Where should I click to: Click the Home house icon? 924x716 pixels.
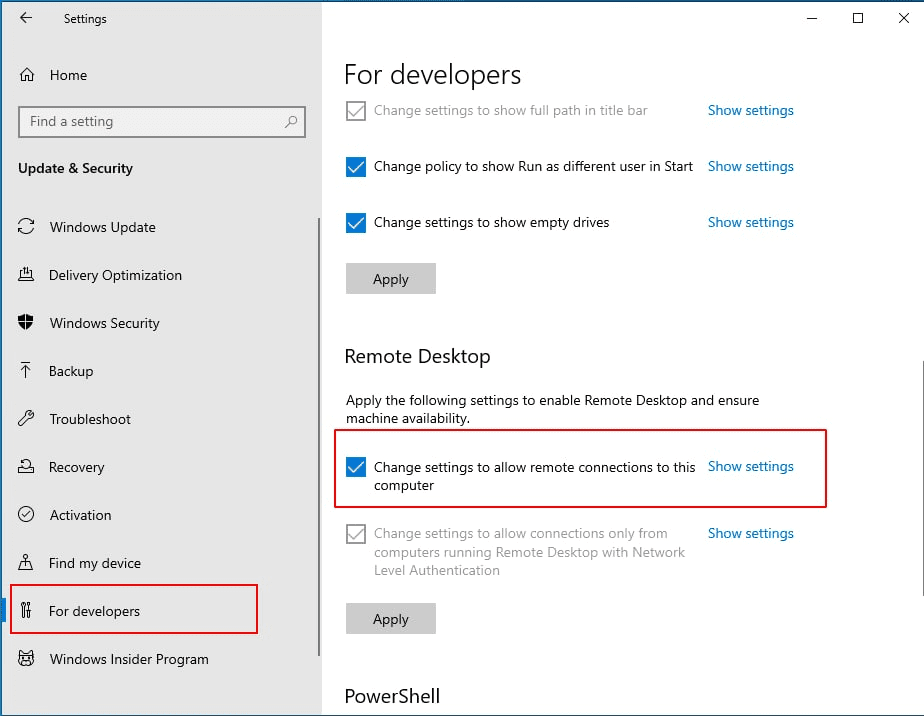pos(27,75)
